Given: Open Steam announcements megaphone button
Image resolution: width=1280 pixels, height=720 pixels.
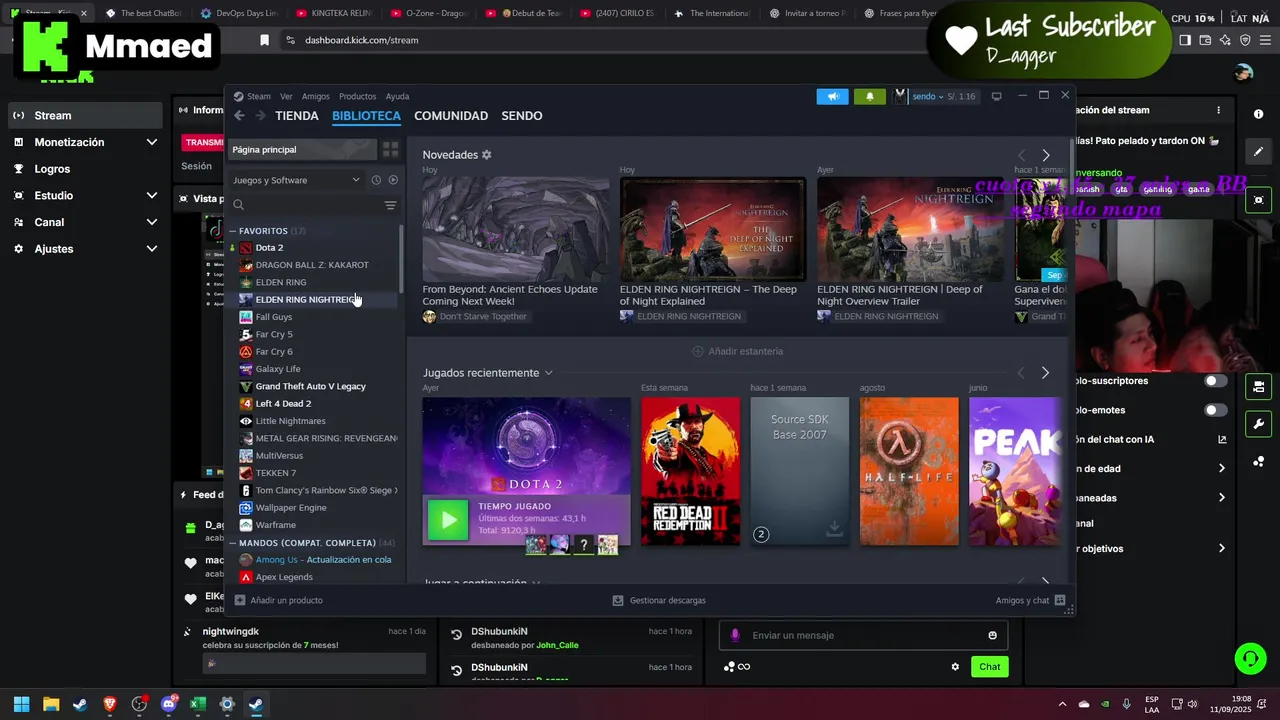Looking at the screenshot, I should coord(832,96).
